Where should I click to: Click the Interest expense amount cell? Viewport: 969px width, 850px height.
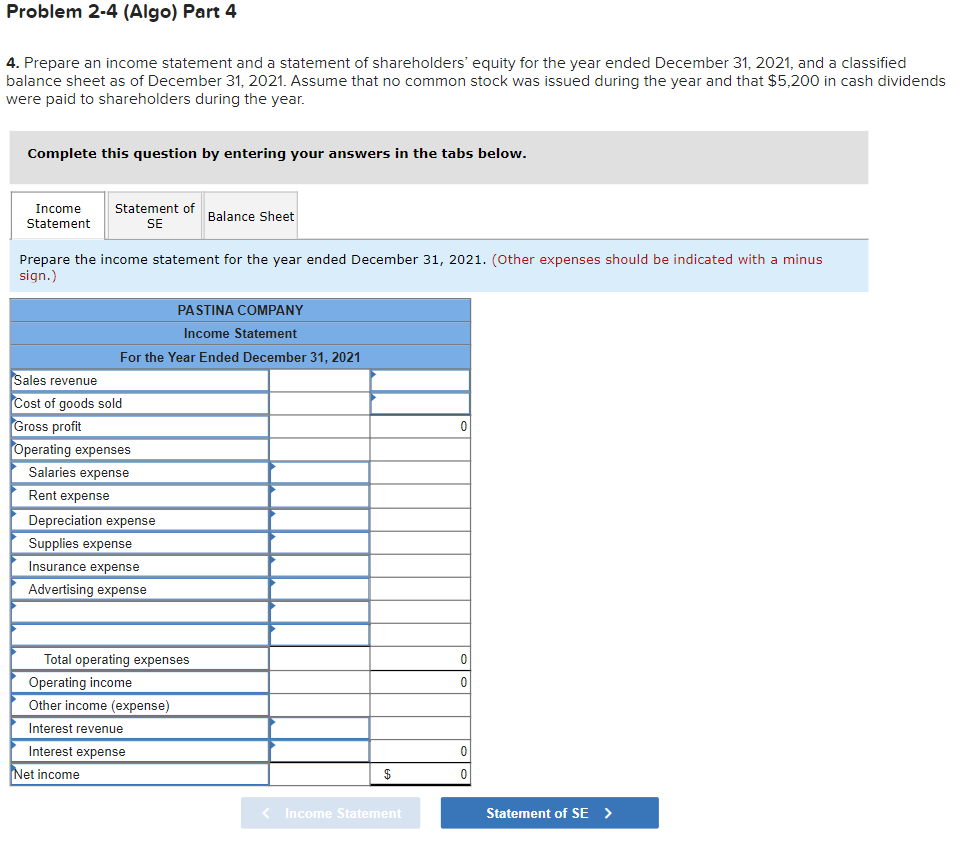318,750
